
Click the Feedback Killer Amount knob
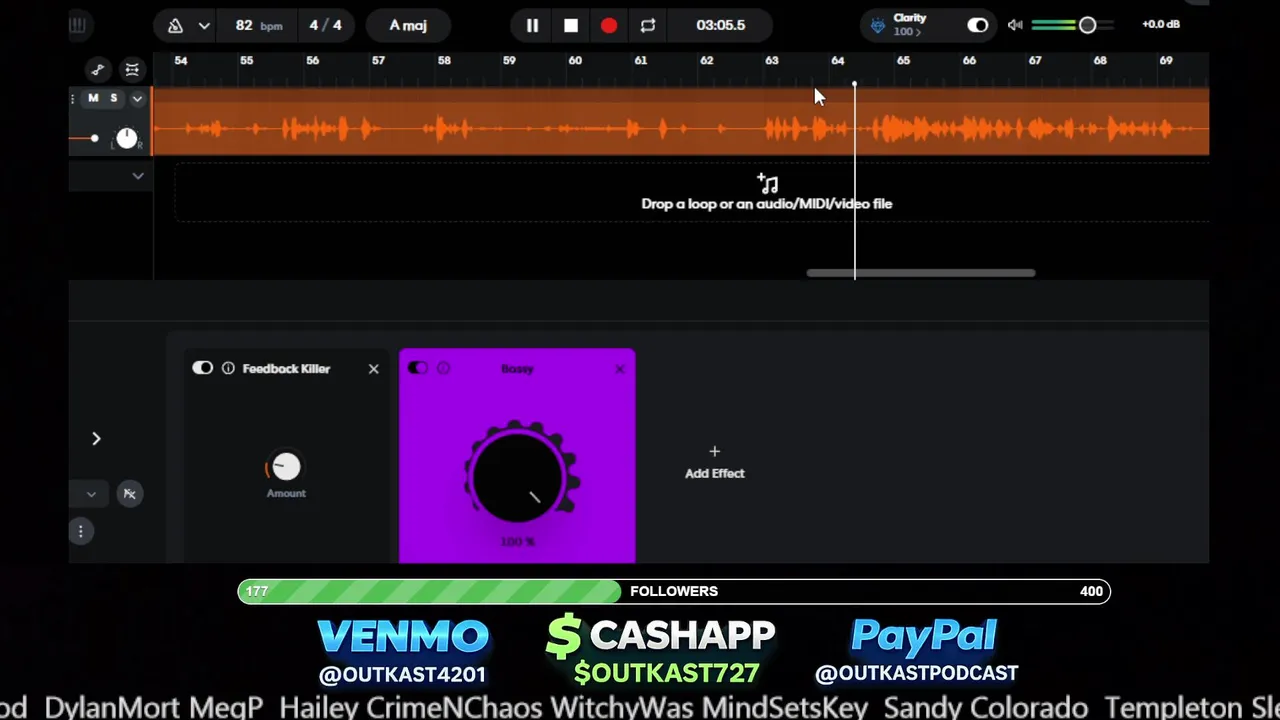pos(285,466)
